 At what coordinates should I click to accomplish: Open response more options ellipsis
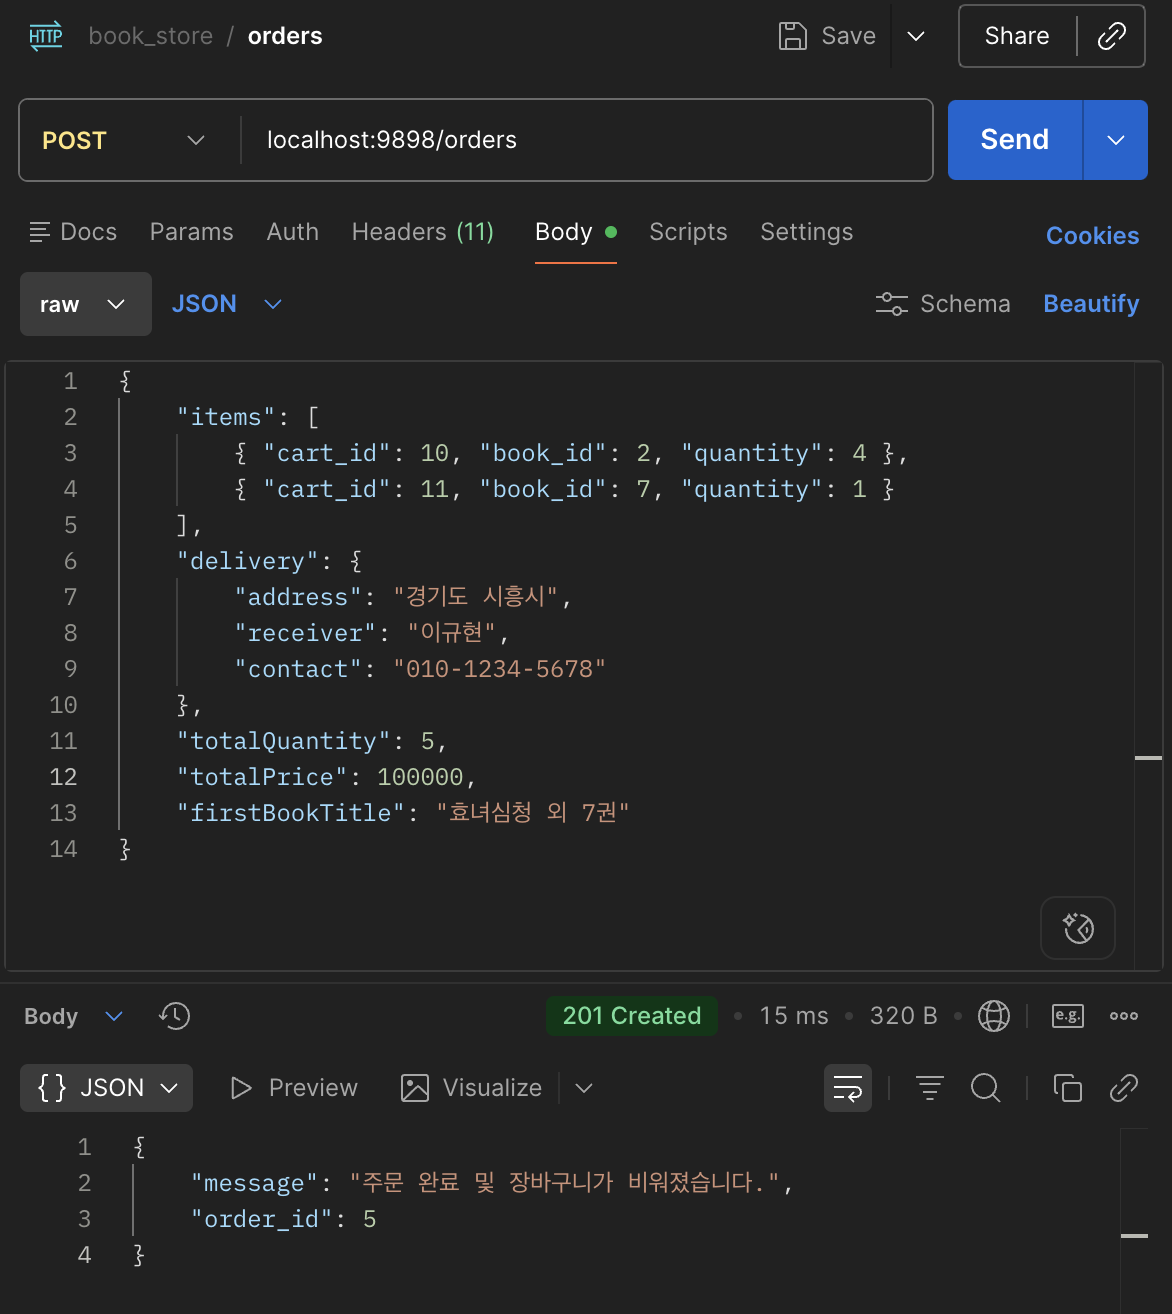(1124, 1016)
